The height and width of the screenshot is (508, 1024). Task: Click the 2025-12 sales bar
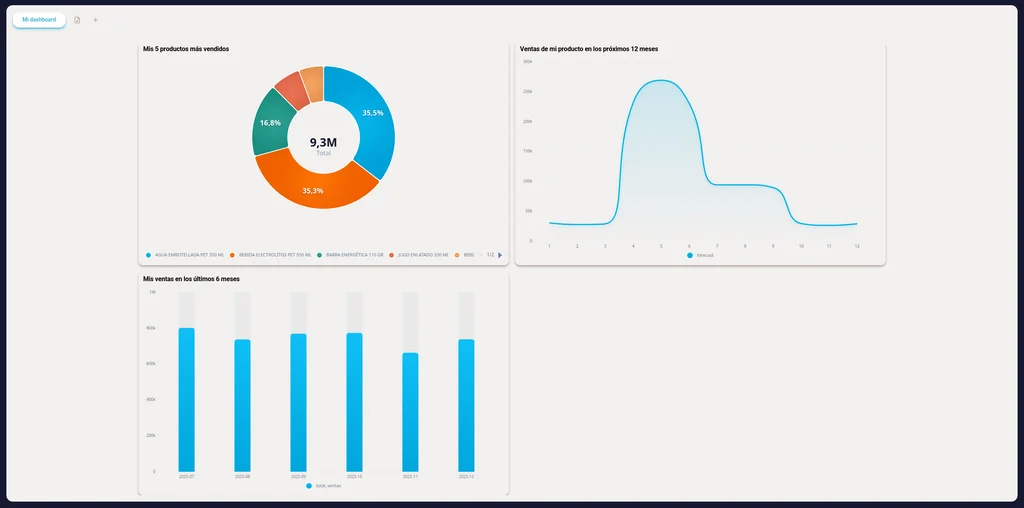coord(466,405)
